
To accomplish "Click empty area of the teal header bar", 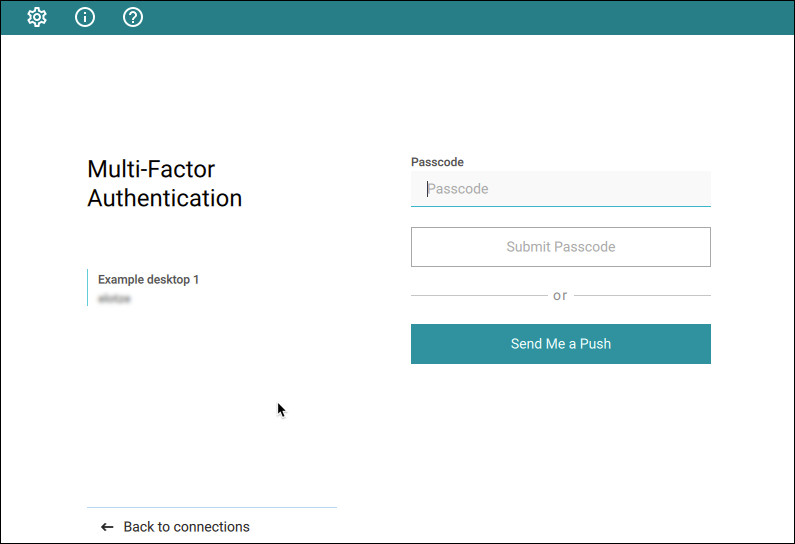I will [456, 17].
